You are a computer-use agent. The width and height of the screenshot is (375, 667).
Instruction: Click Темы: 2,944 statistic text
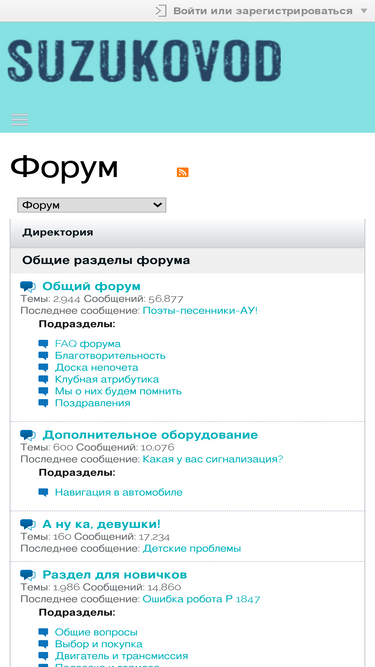(51, 299)
